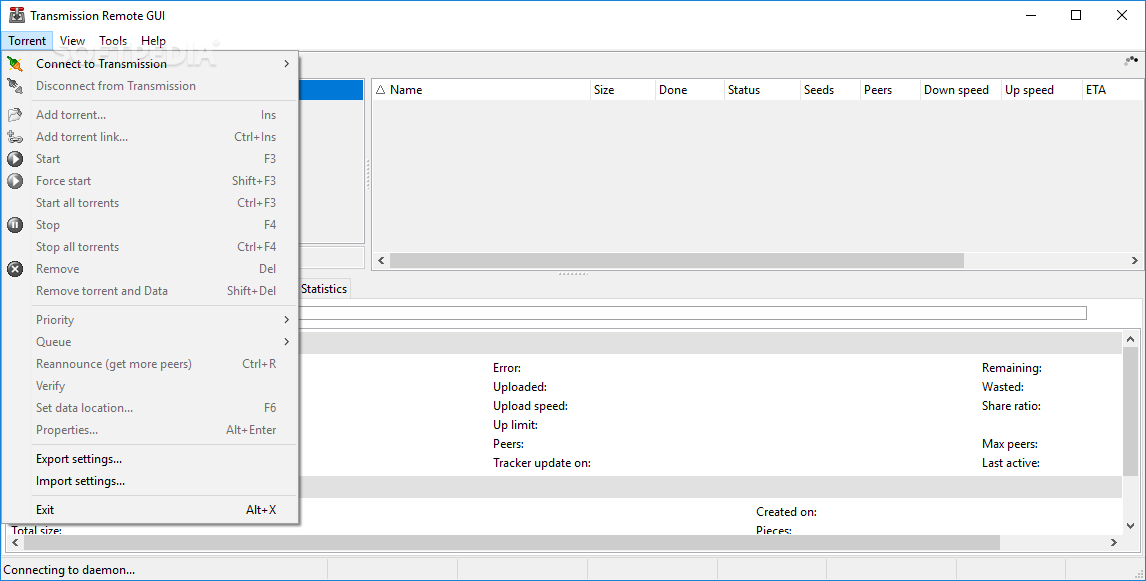This screenshot has height=581, width=1146.
Task: Click the Connect to Transmission plug icon
Action: (18, 63)
